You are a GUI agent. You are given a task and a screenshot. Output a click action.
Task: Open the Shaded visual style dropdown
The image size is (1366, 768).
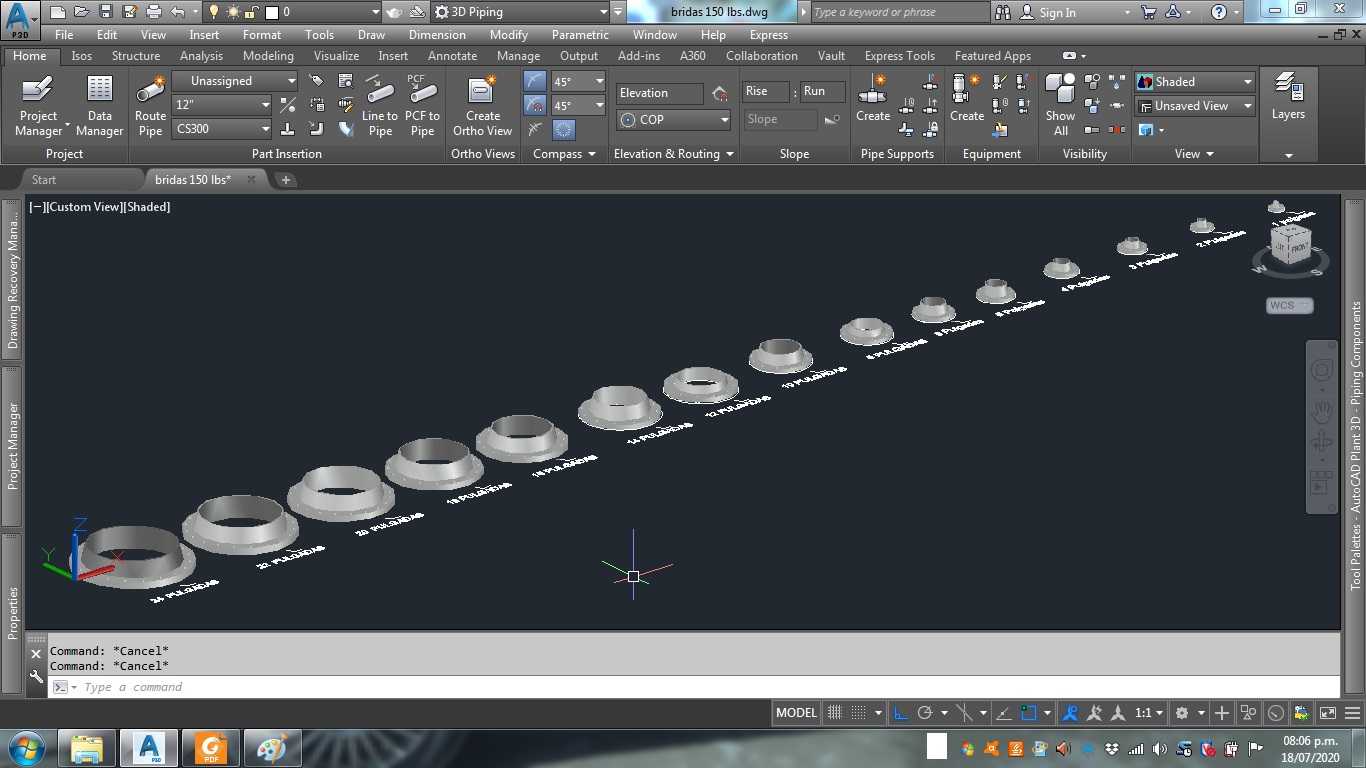1195,82
